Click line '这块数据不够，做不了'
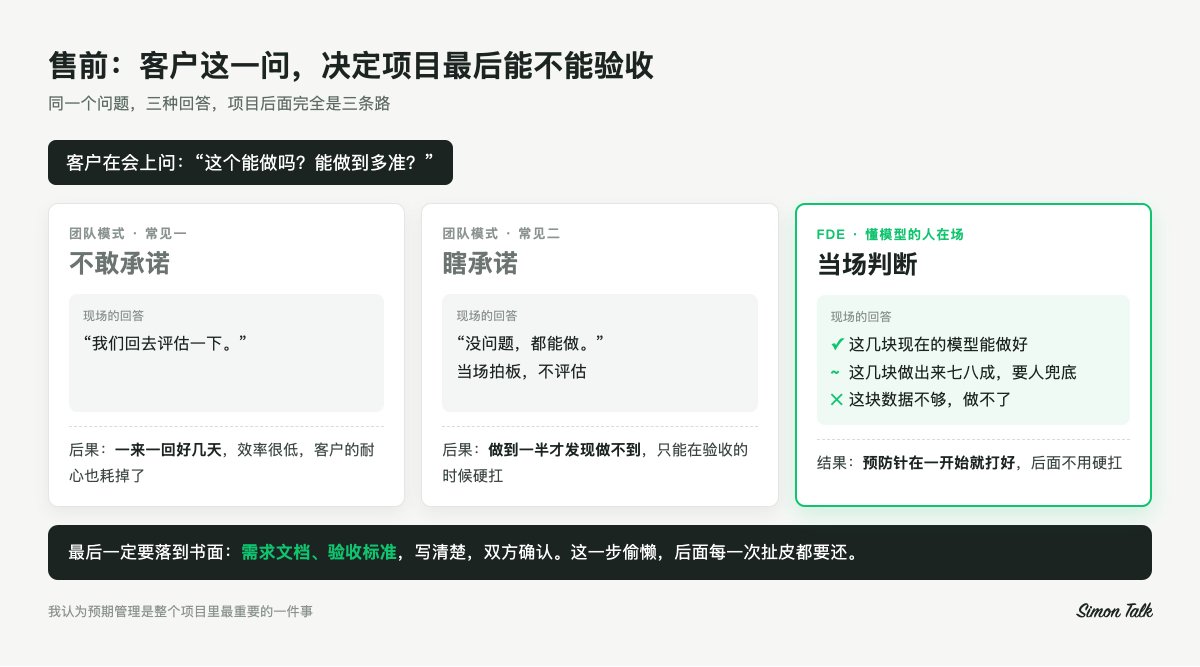Viewport: 1200px width, 667px height. coord(931,399)
